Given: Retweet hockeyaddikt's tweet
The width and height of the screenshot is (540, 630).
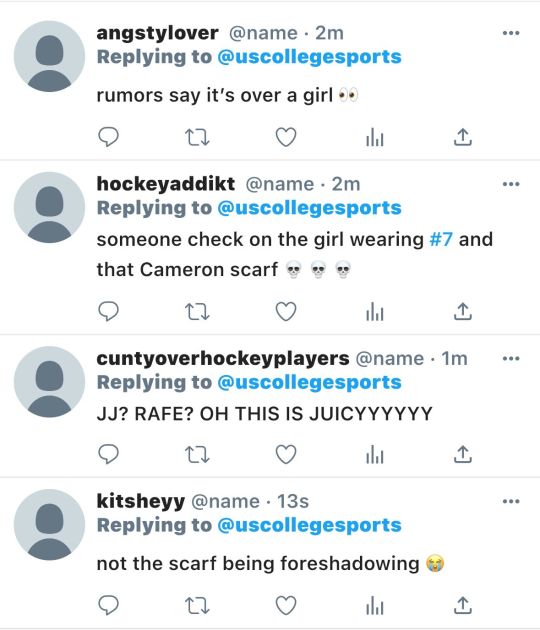Looking at the screenshot, I should click(197, 312).
